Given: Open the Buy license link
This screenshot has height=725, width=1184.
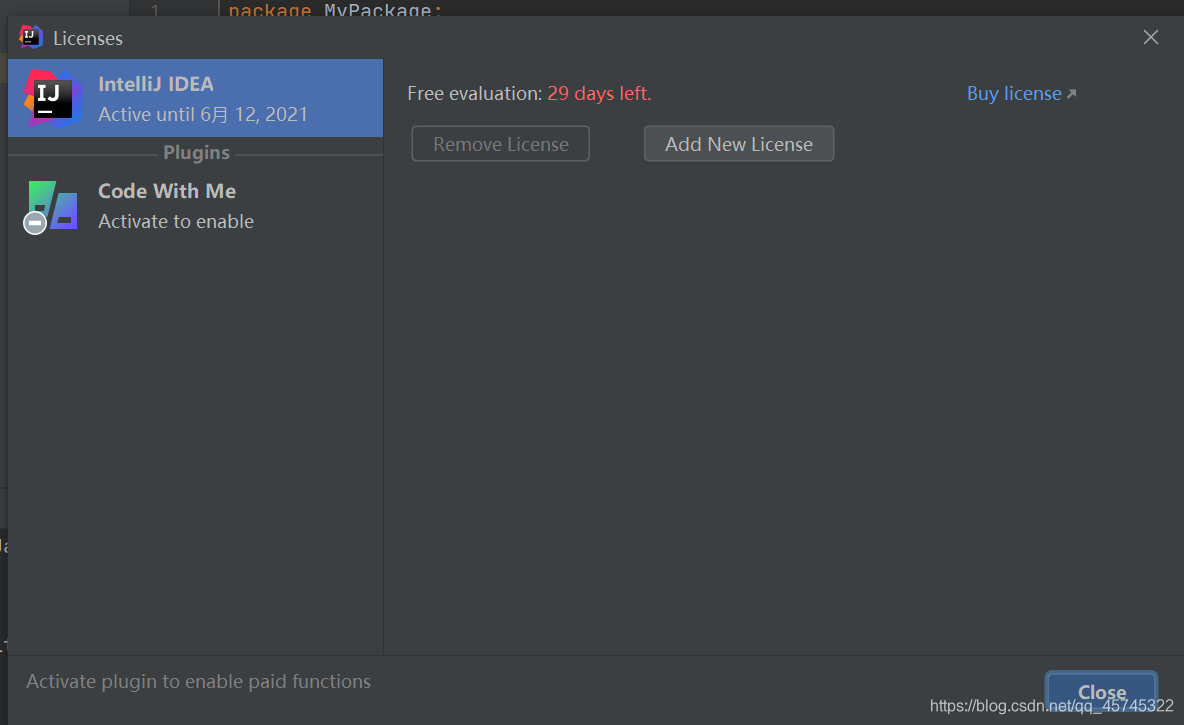Looking at the screenshot, I should [1022, 94].
